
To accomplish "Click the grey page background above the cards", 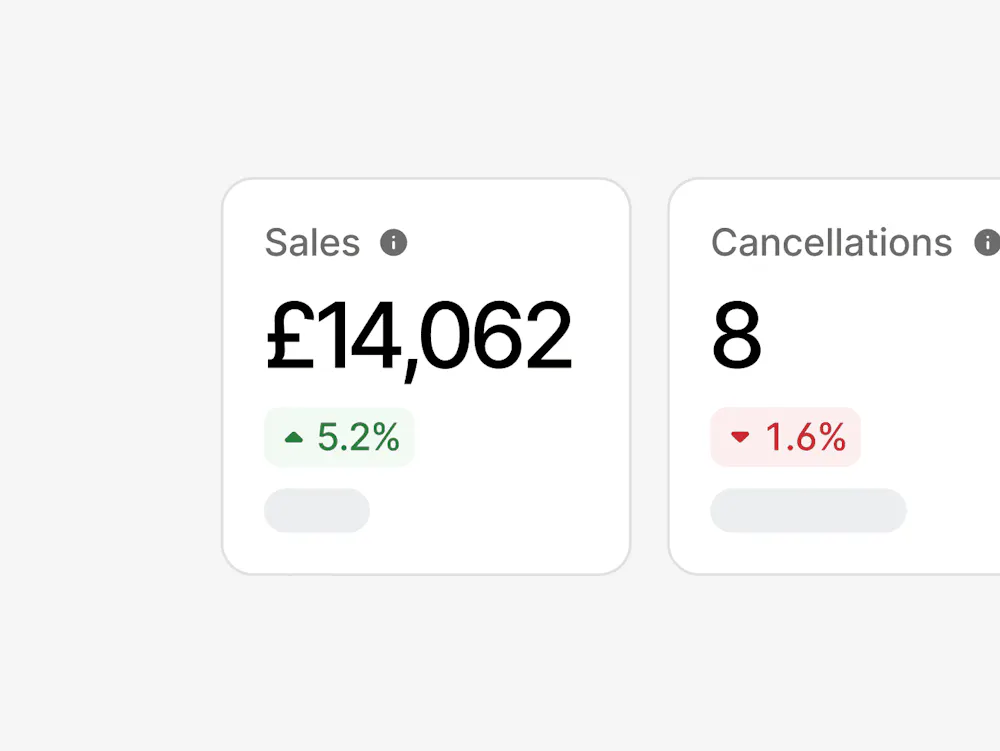I will pyautogui.click(x=500, y=90).
